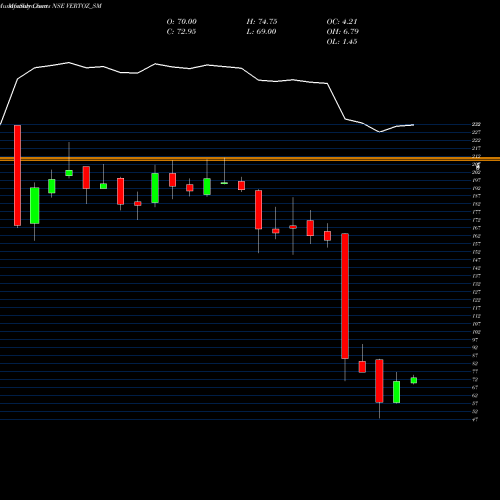This screenshot has height=500, width=500.
Task: Click the 132 price axis label
Action: tap(476, 284)
